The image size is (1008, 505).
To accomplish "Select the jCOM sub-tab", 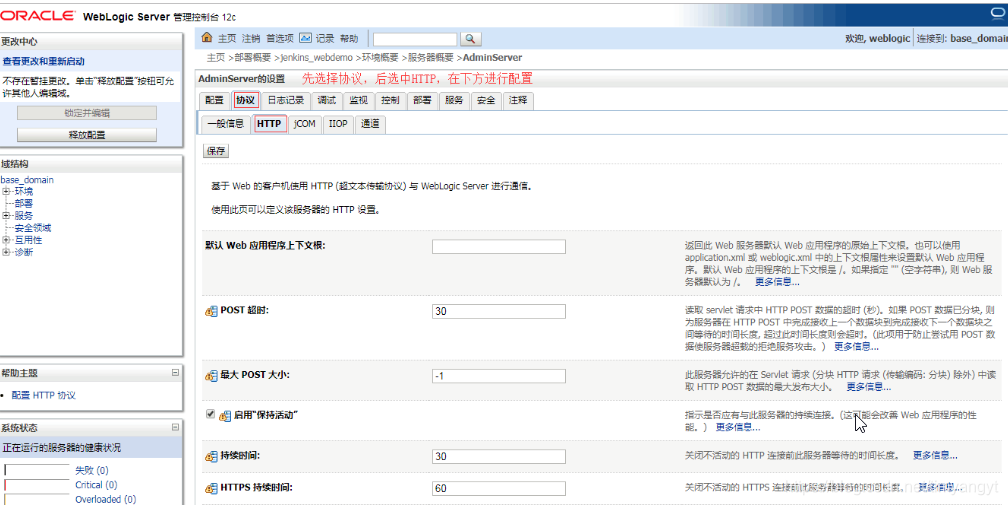I will [x=305, y=124].
